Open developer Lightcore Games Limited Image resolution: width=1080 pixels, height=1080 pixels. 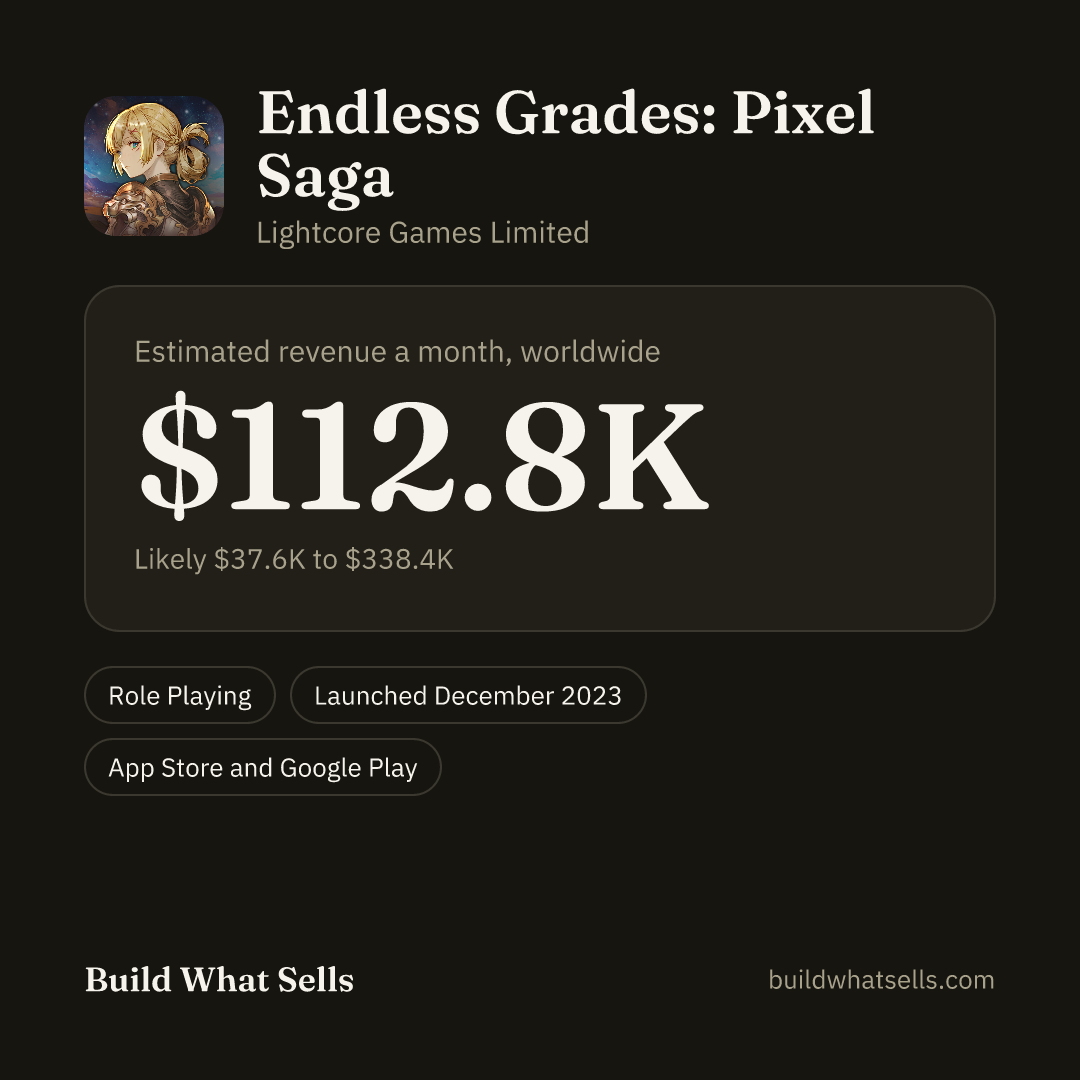point(423,233)
